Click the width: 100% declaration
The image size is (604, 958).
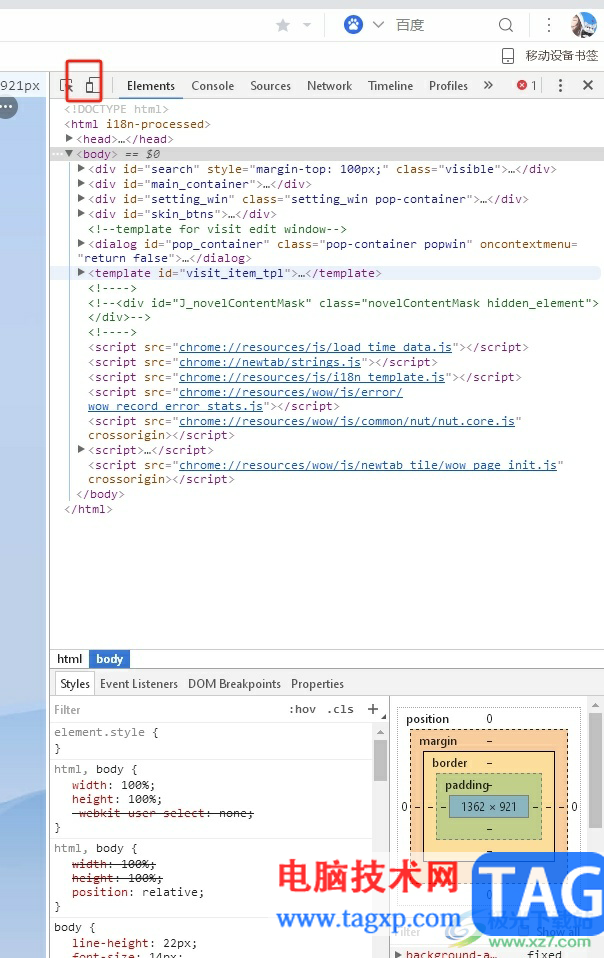coord(113,785)
